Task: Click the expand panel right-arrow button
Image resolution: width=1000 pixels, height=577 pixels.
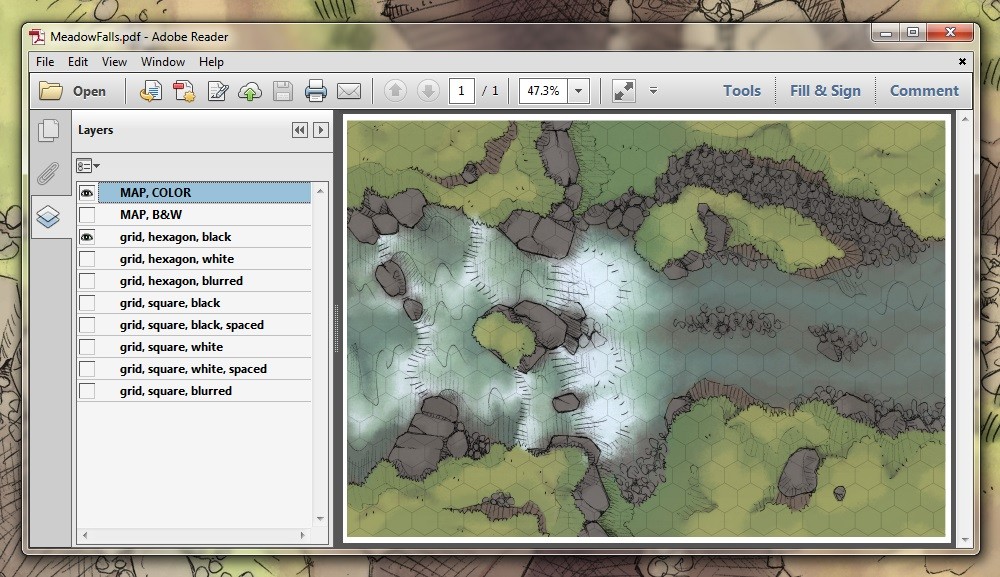Action: coord(321,130)
